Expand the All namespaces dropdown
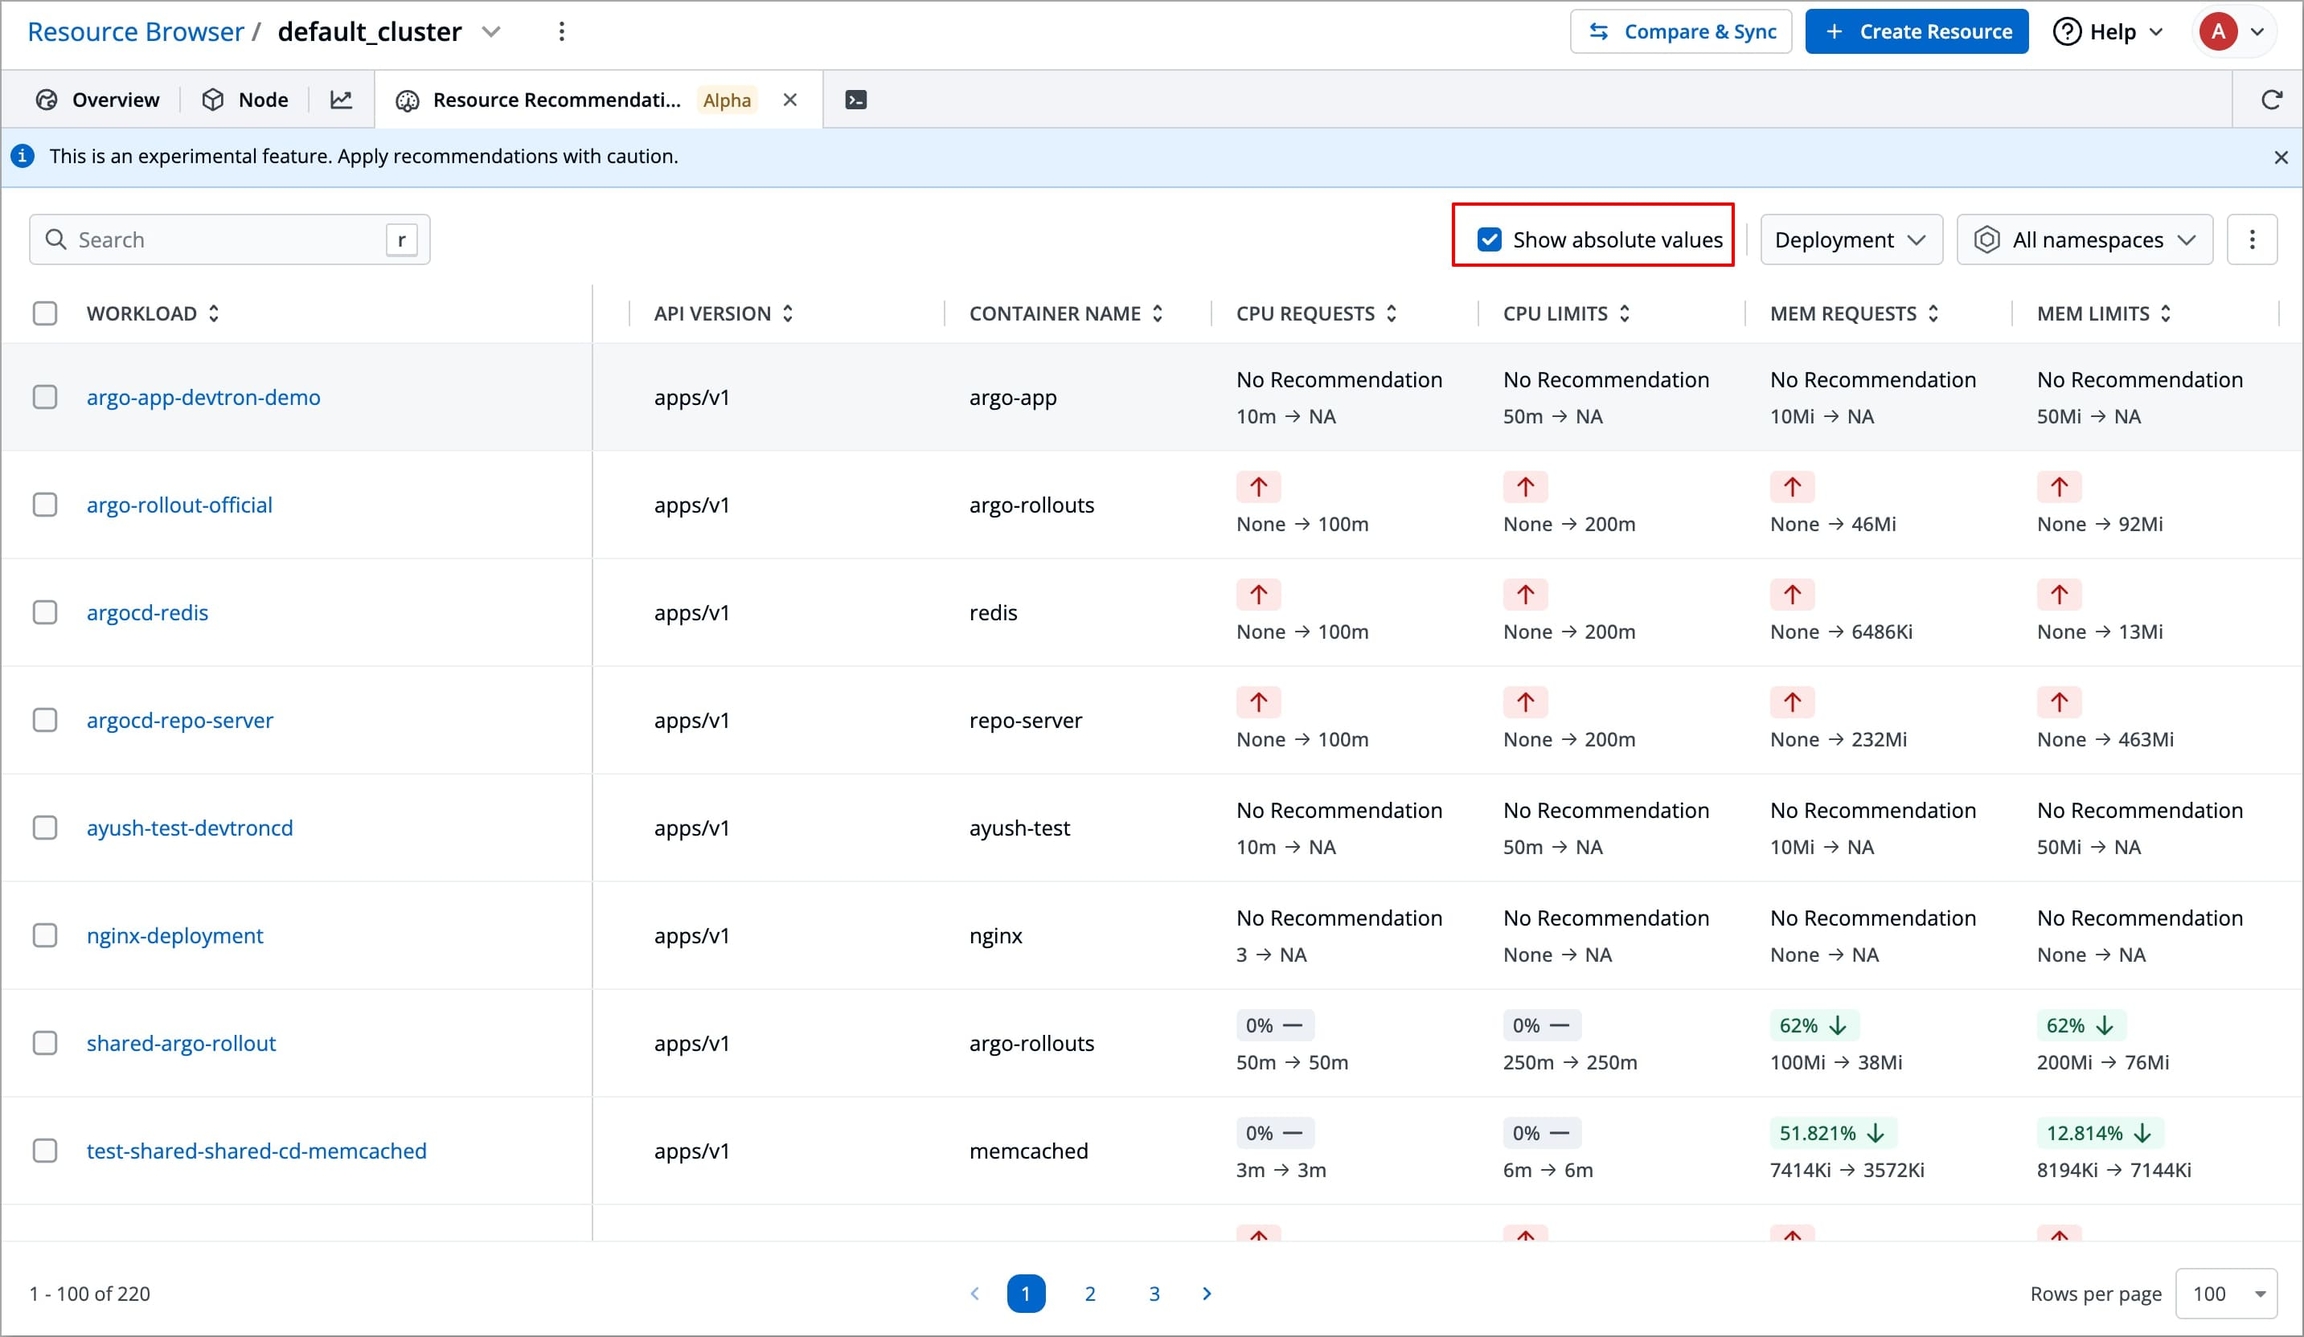Image resolution: width=2304 pixels, height=1337 pixels. coord(2084,240)
